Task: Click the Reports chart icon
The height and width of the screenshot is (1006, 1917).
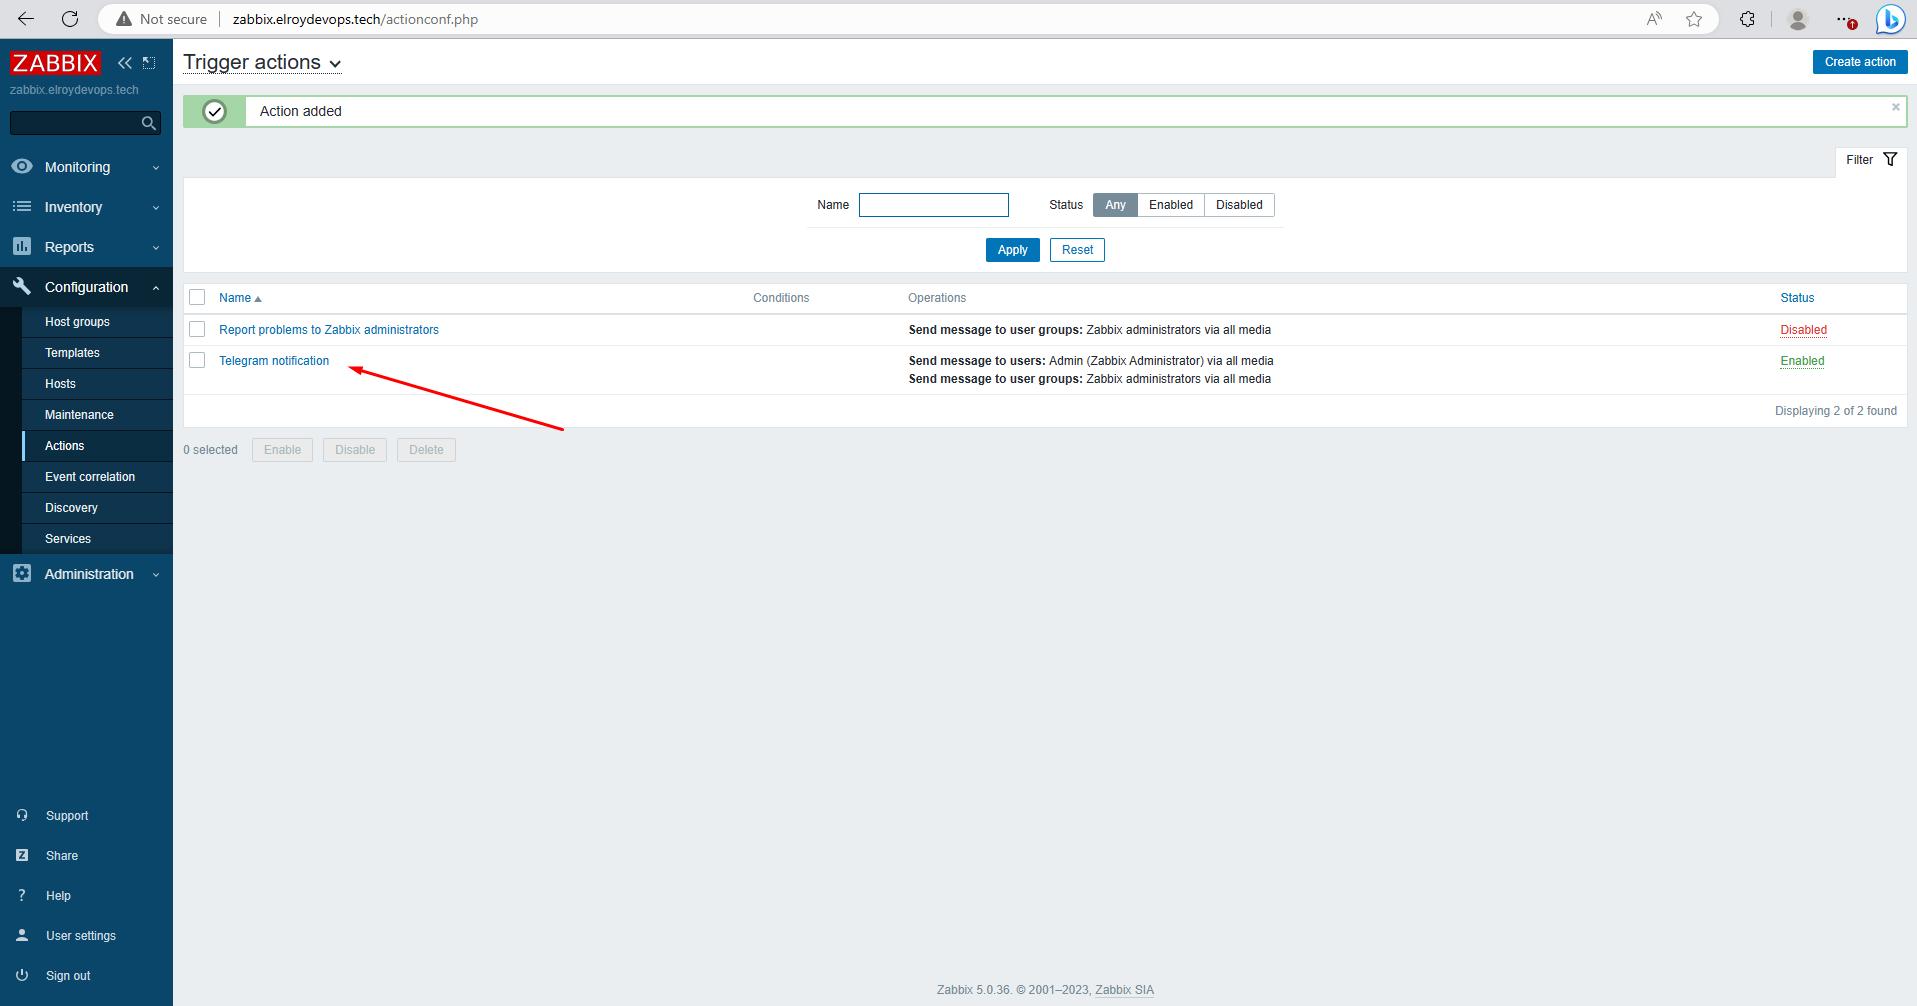Action: 22,246
